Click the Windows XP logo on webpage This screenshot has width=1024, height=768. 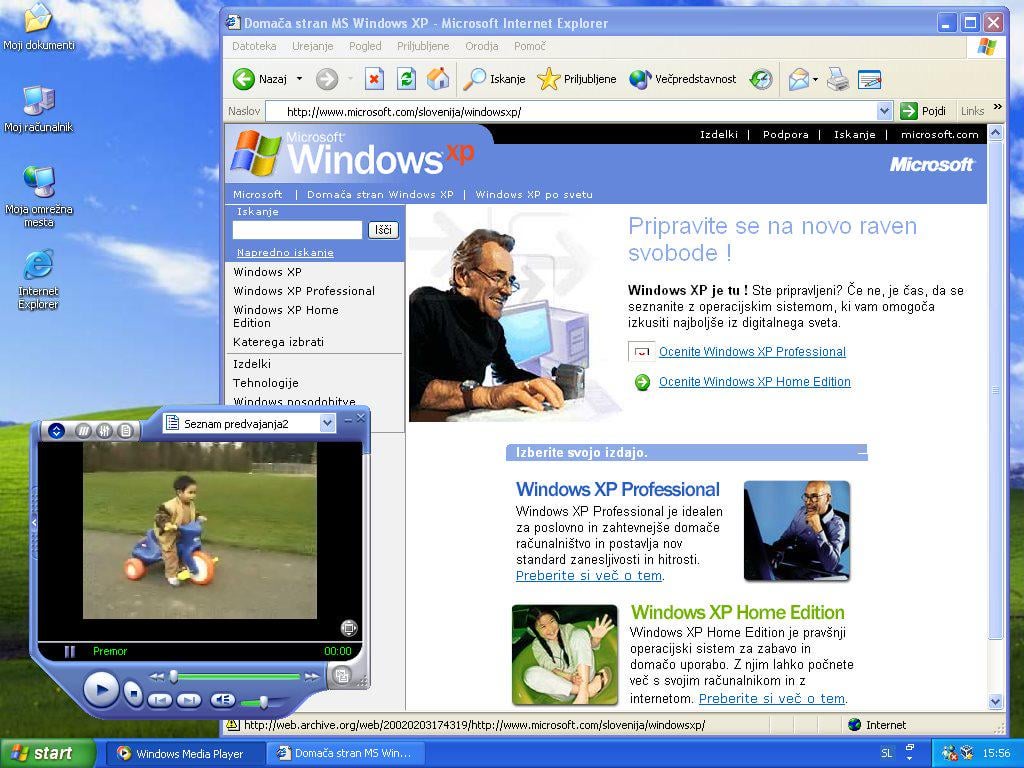coord(353,155)
